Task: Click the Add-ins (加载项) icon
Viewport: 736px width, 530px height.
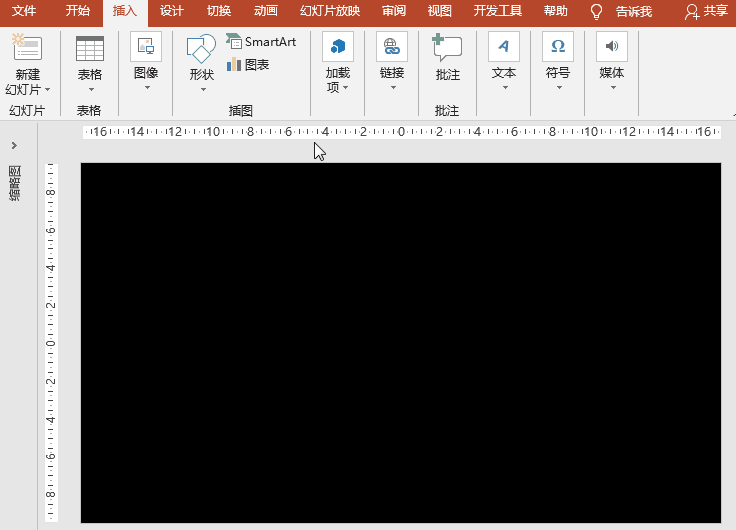Action: [338, 46]
